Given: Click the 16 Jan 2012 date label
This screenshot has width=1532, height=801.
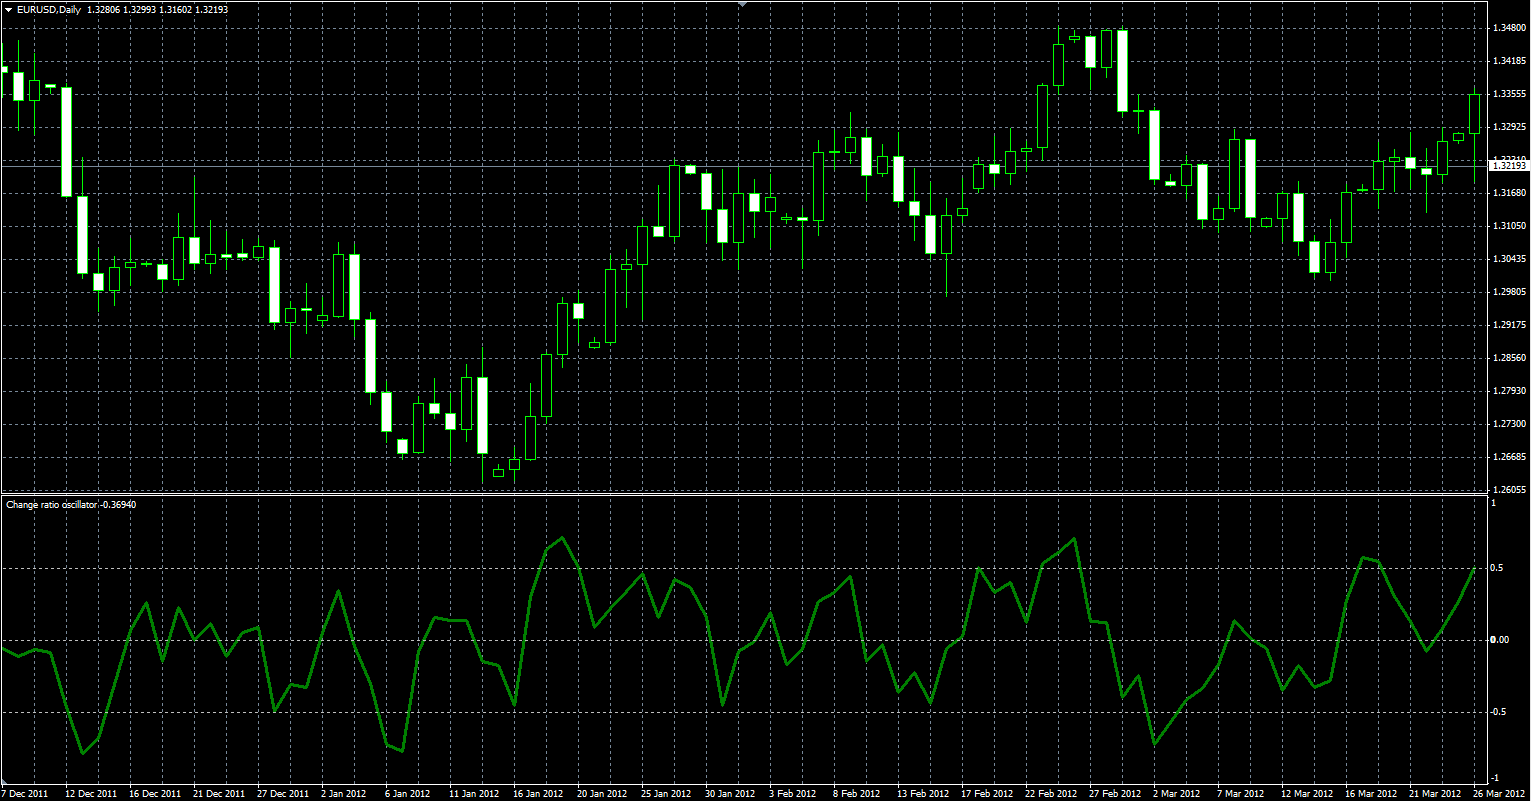Looking at the screenshot, I should point(539,793).
